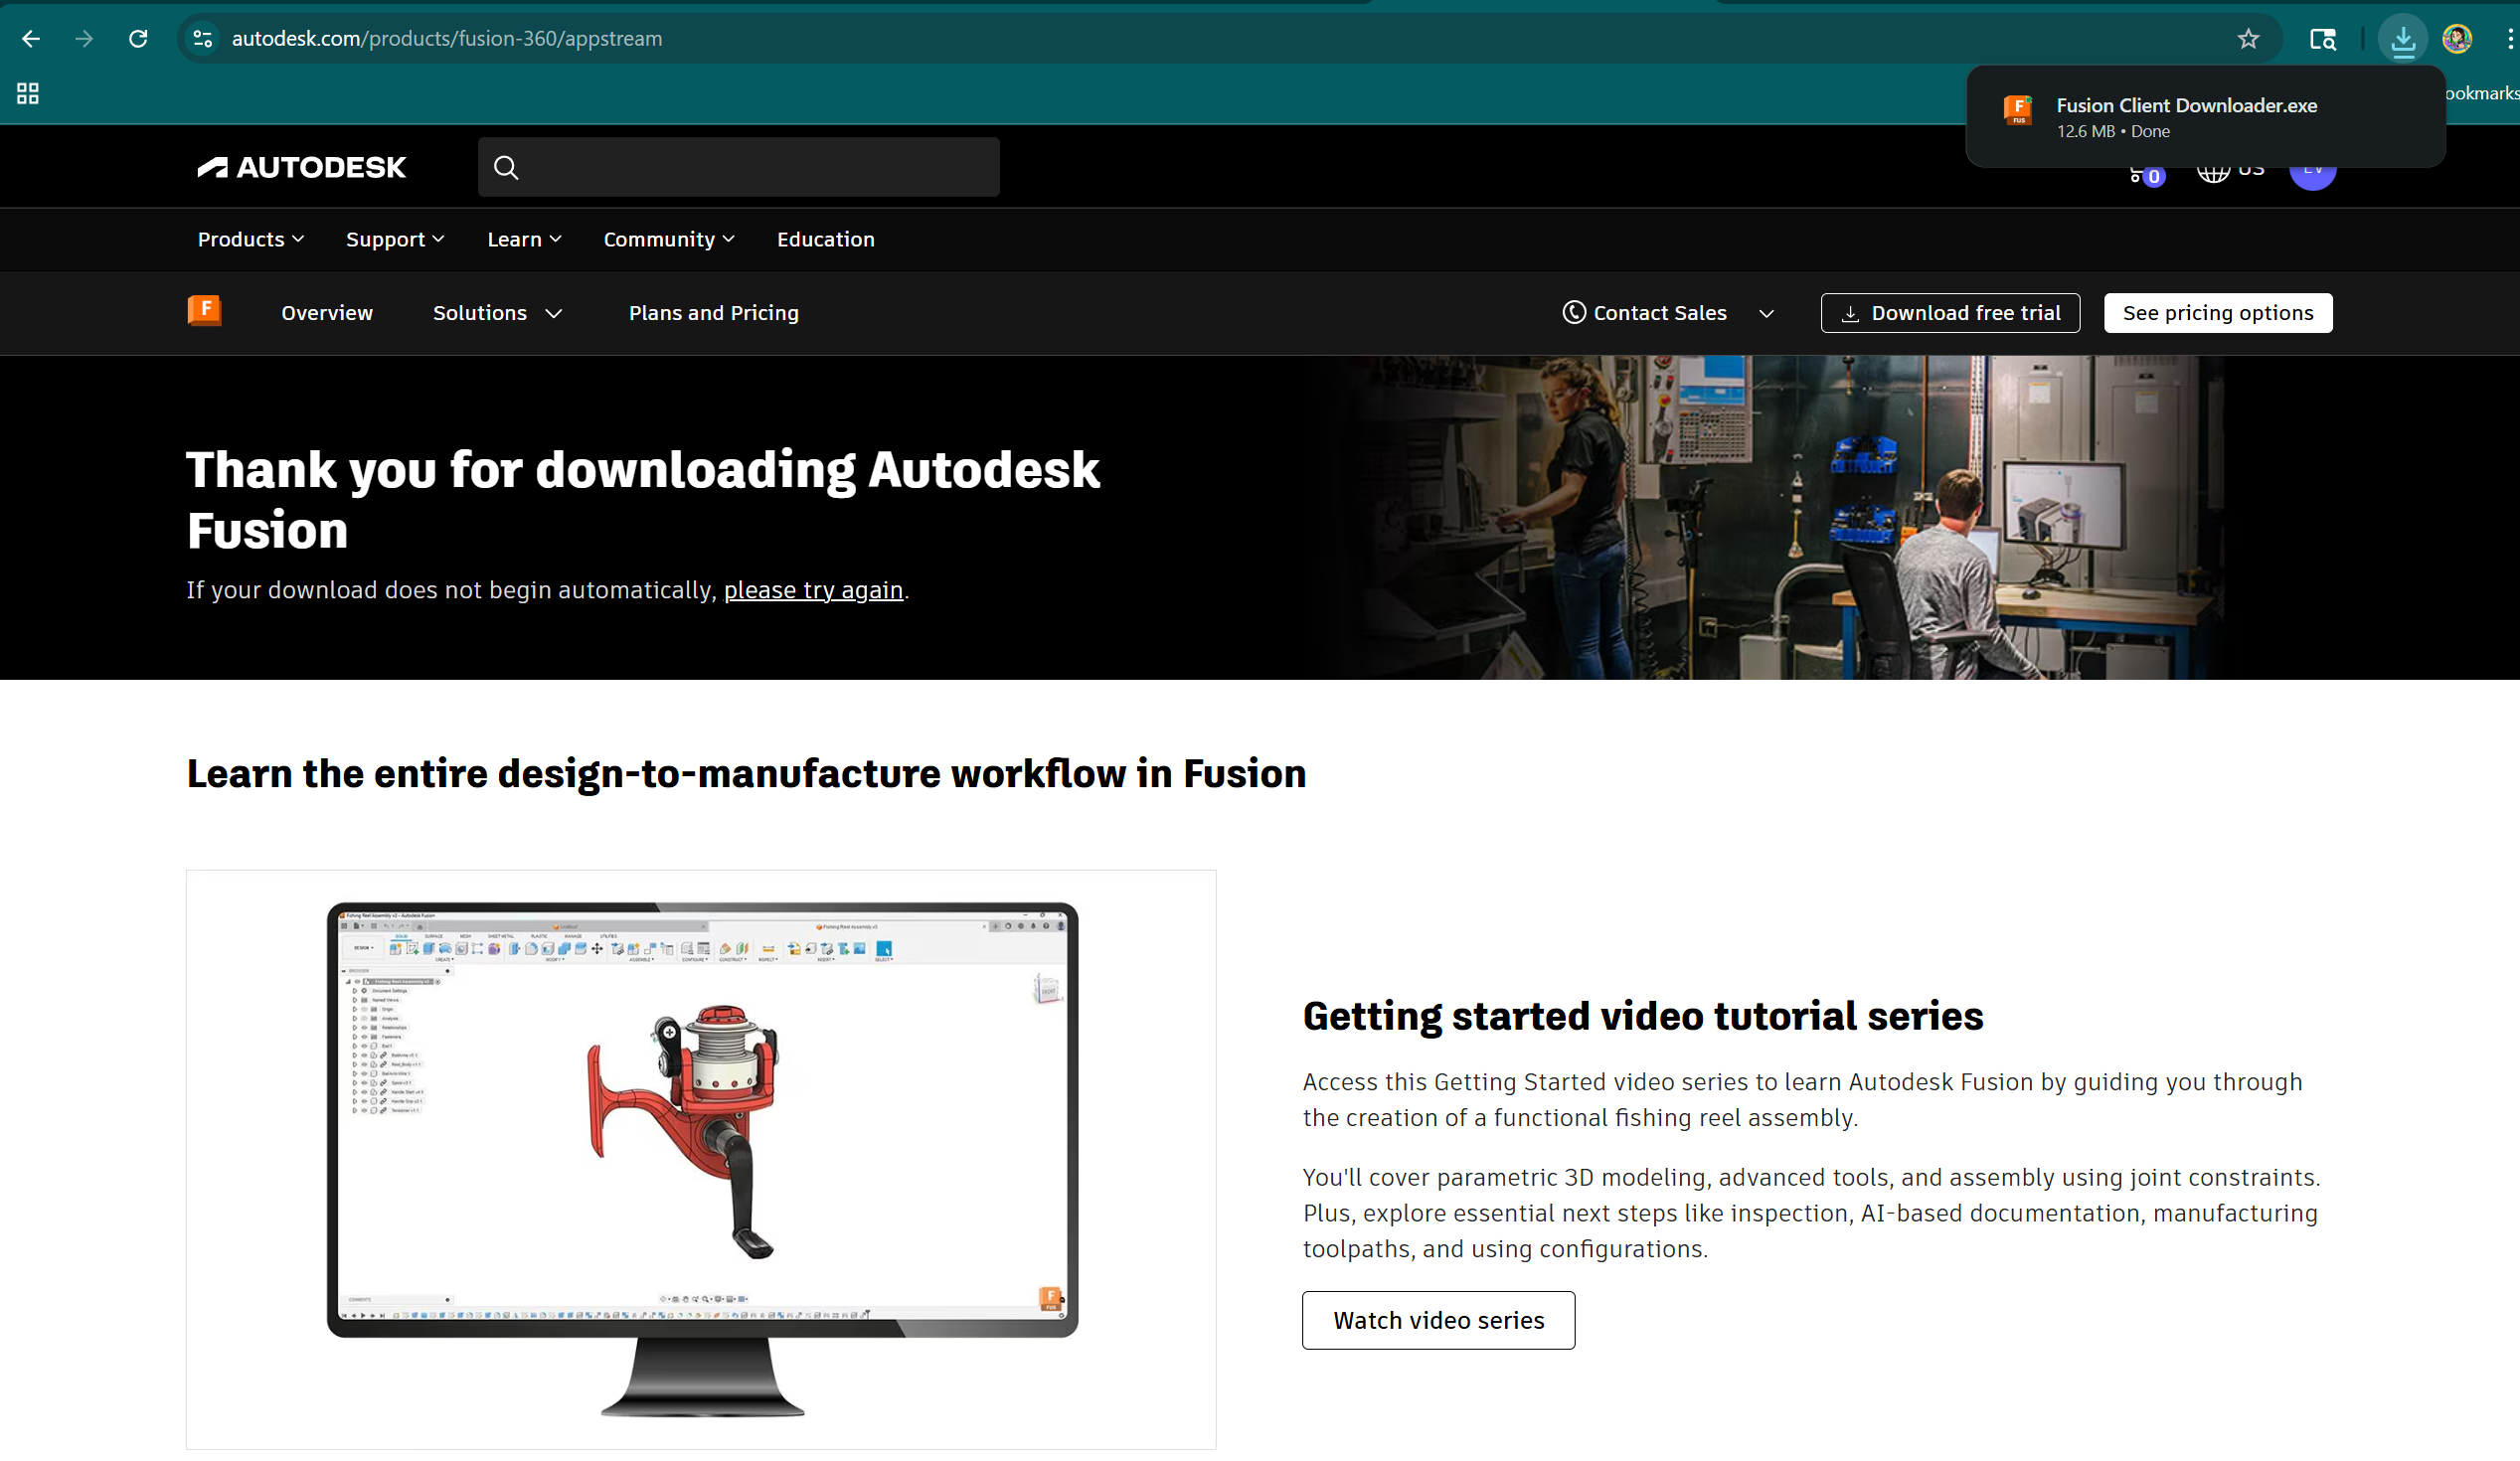The width and height of the screenshot is (2520, 1461).
Task: Open the Solutions dropdown
Action: (497, 313)
